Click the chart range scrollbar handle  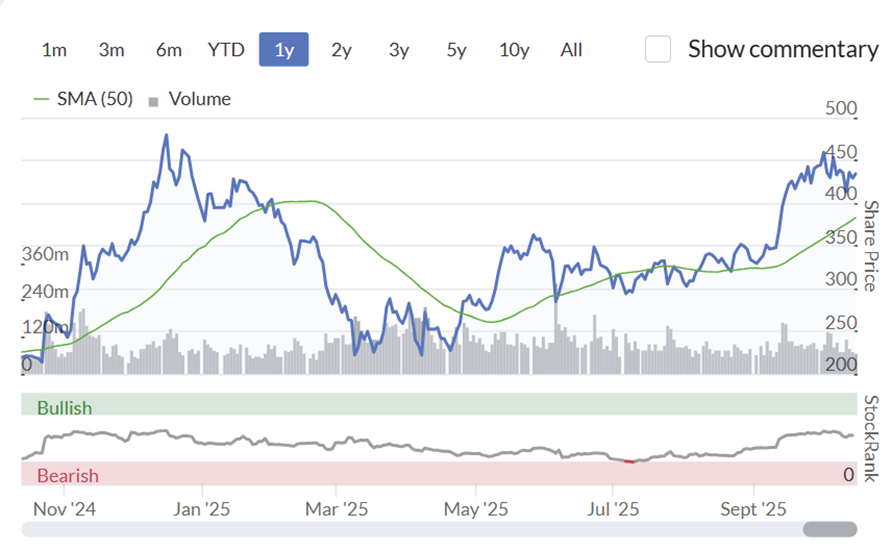(829, 529)
